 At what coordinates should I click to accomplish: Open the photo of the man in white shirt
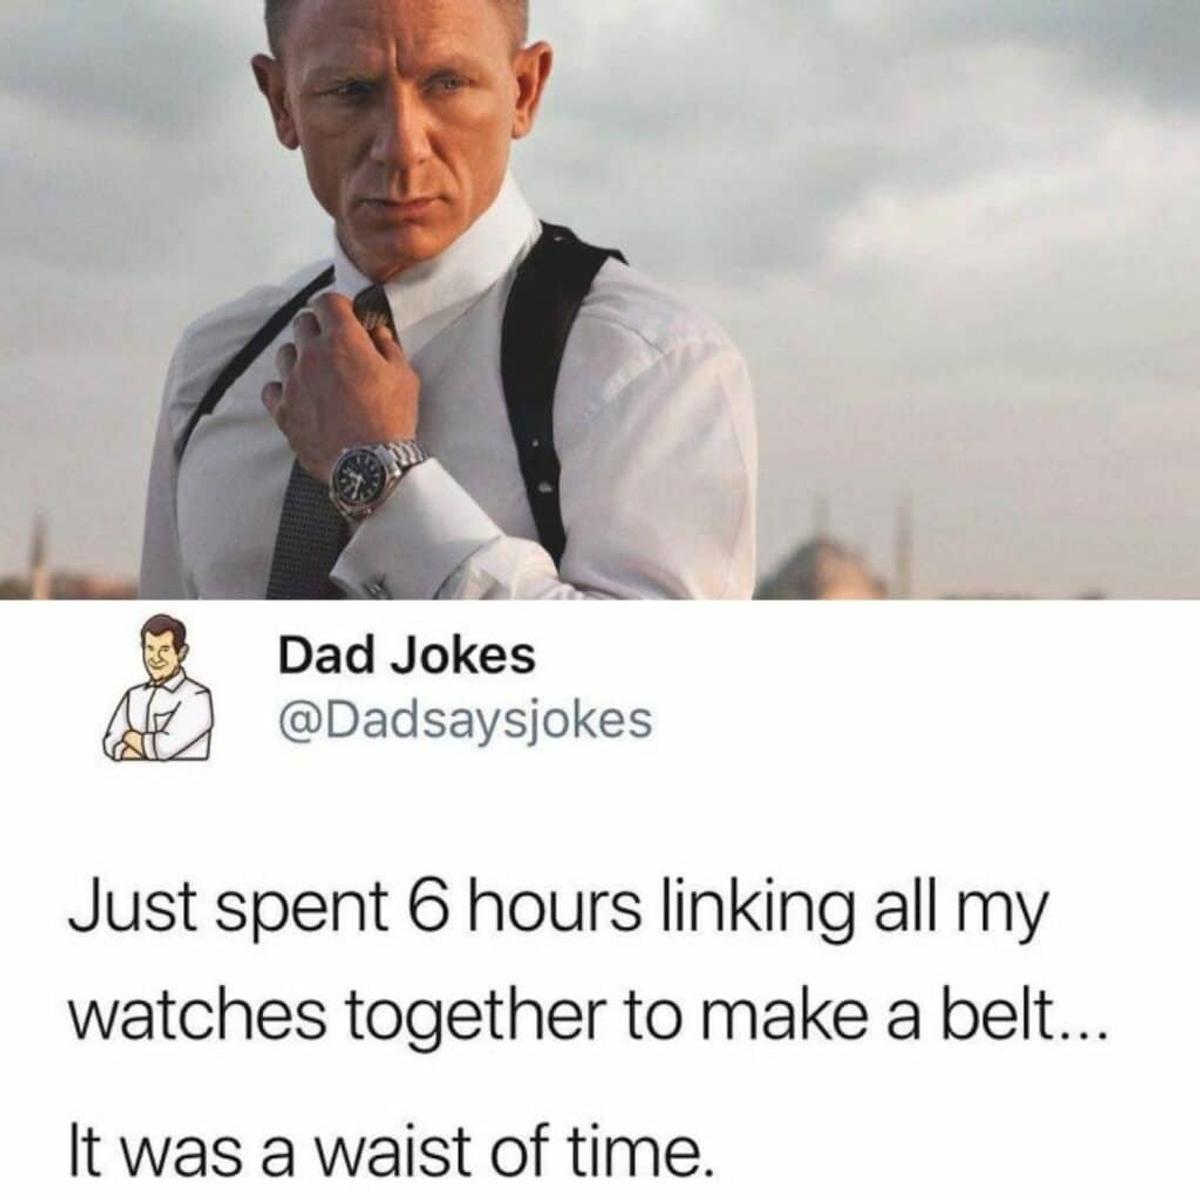(600, 300)
